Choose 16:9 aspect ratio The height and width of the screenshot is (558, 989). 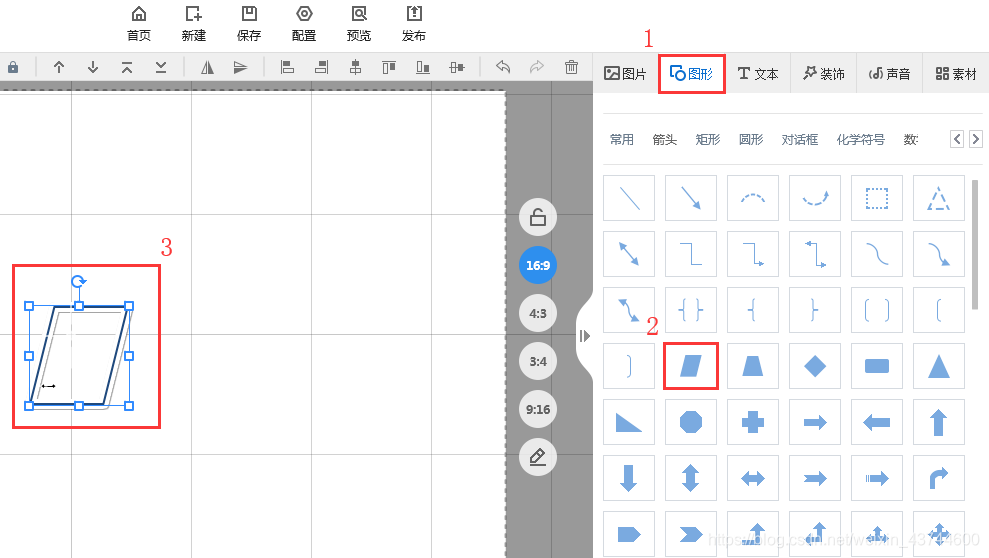tap(537, 265)
